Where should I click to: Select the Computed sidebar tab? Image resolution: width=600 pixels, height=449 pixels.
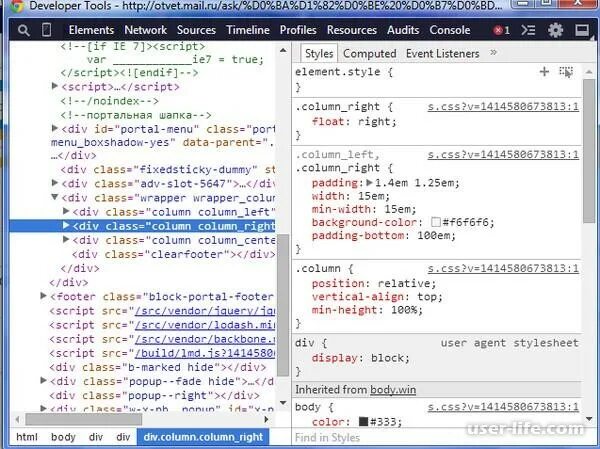[x=369, y=54]
